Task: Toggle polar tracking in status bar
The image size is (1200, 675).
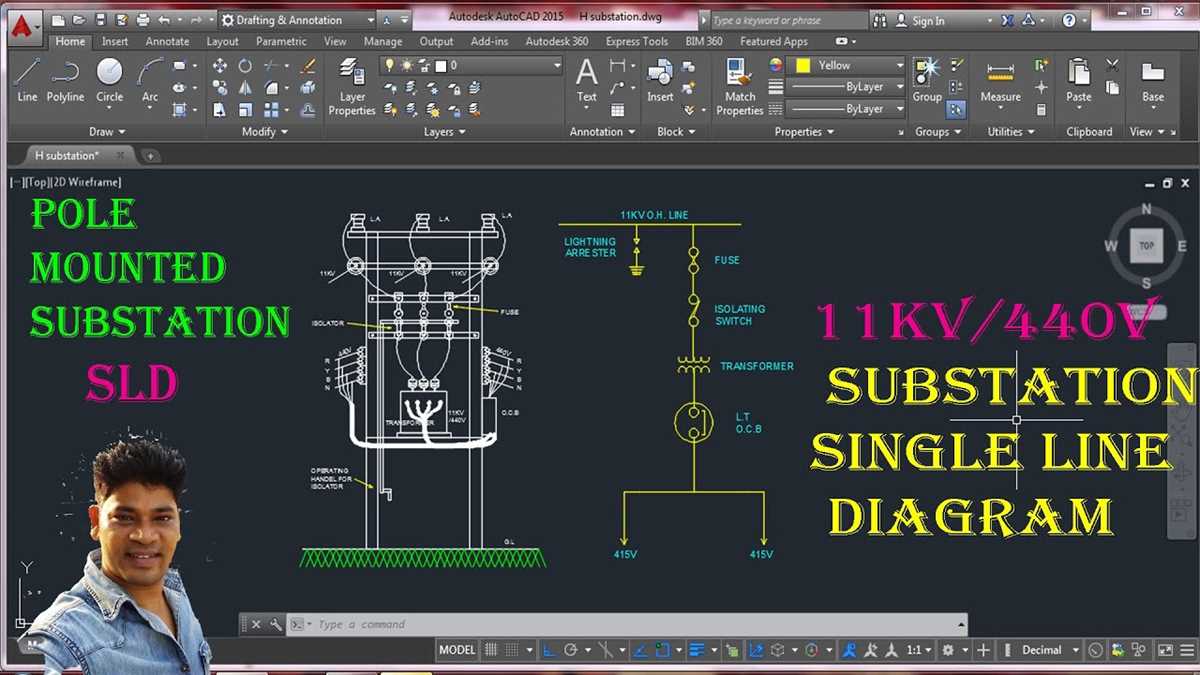Action: [571, 650]
